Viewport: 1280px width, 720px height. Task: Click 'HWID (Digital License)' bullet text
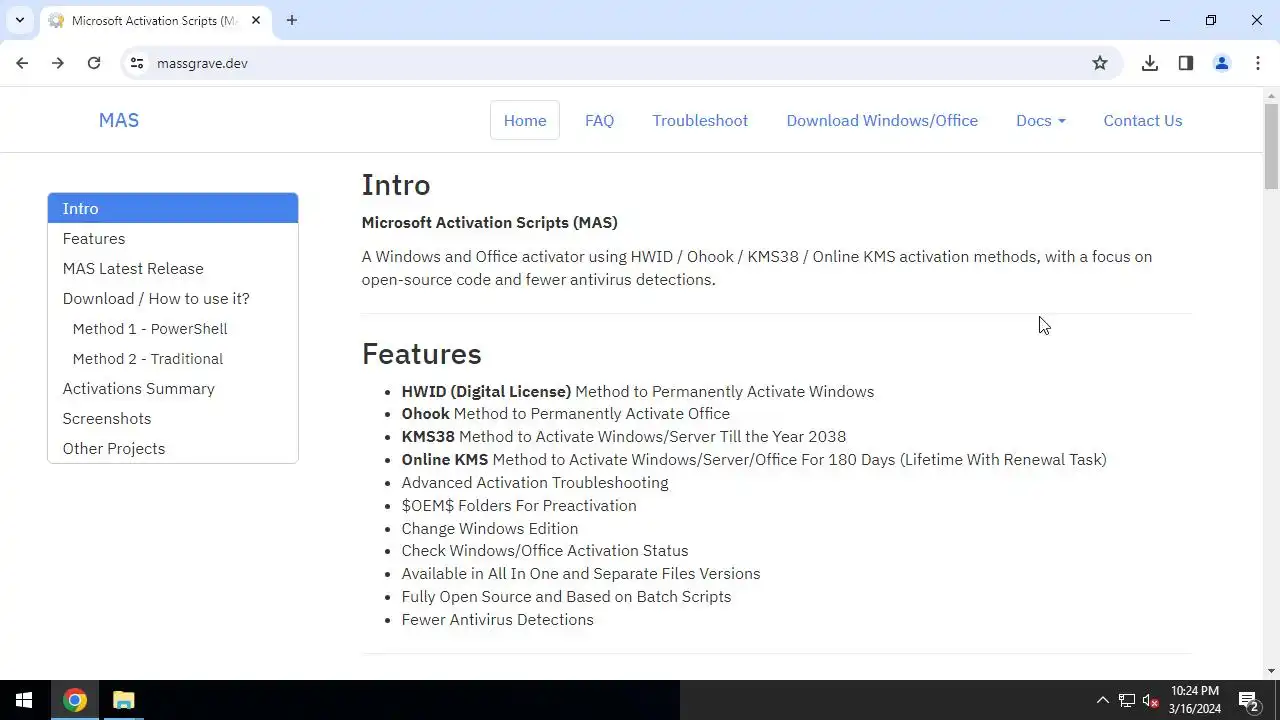[x=486, y=391]
